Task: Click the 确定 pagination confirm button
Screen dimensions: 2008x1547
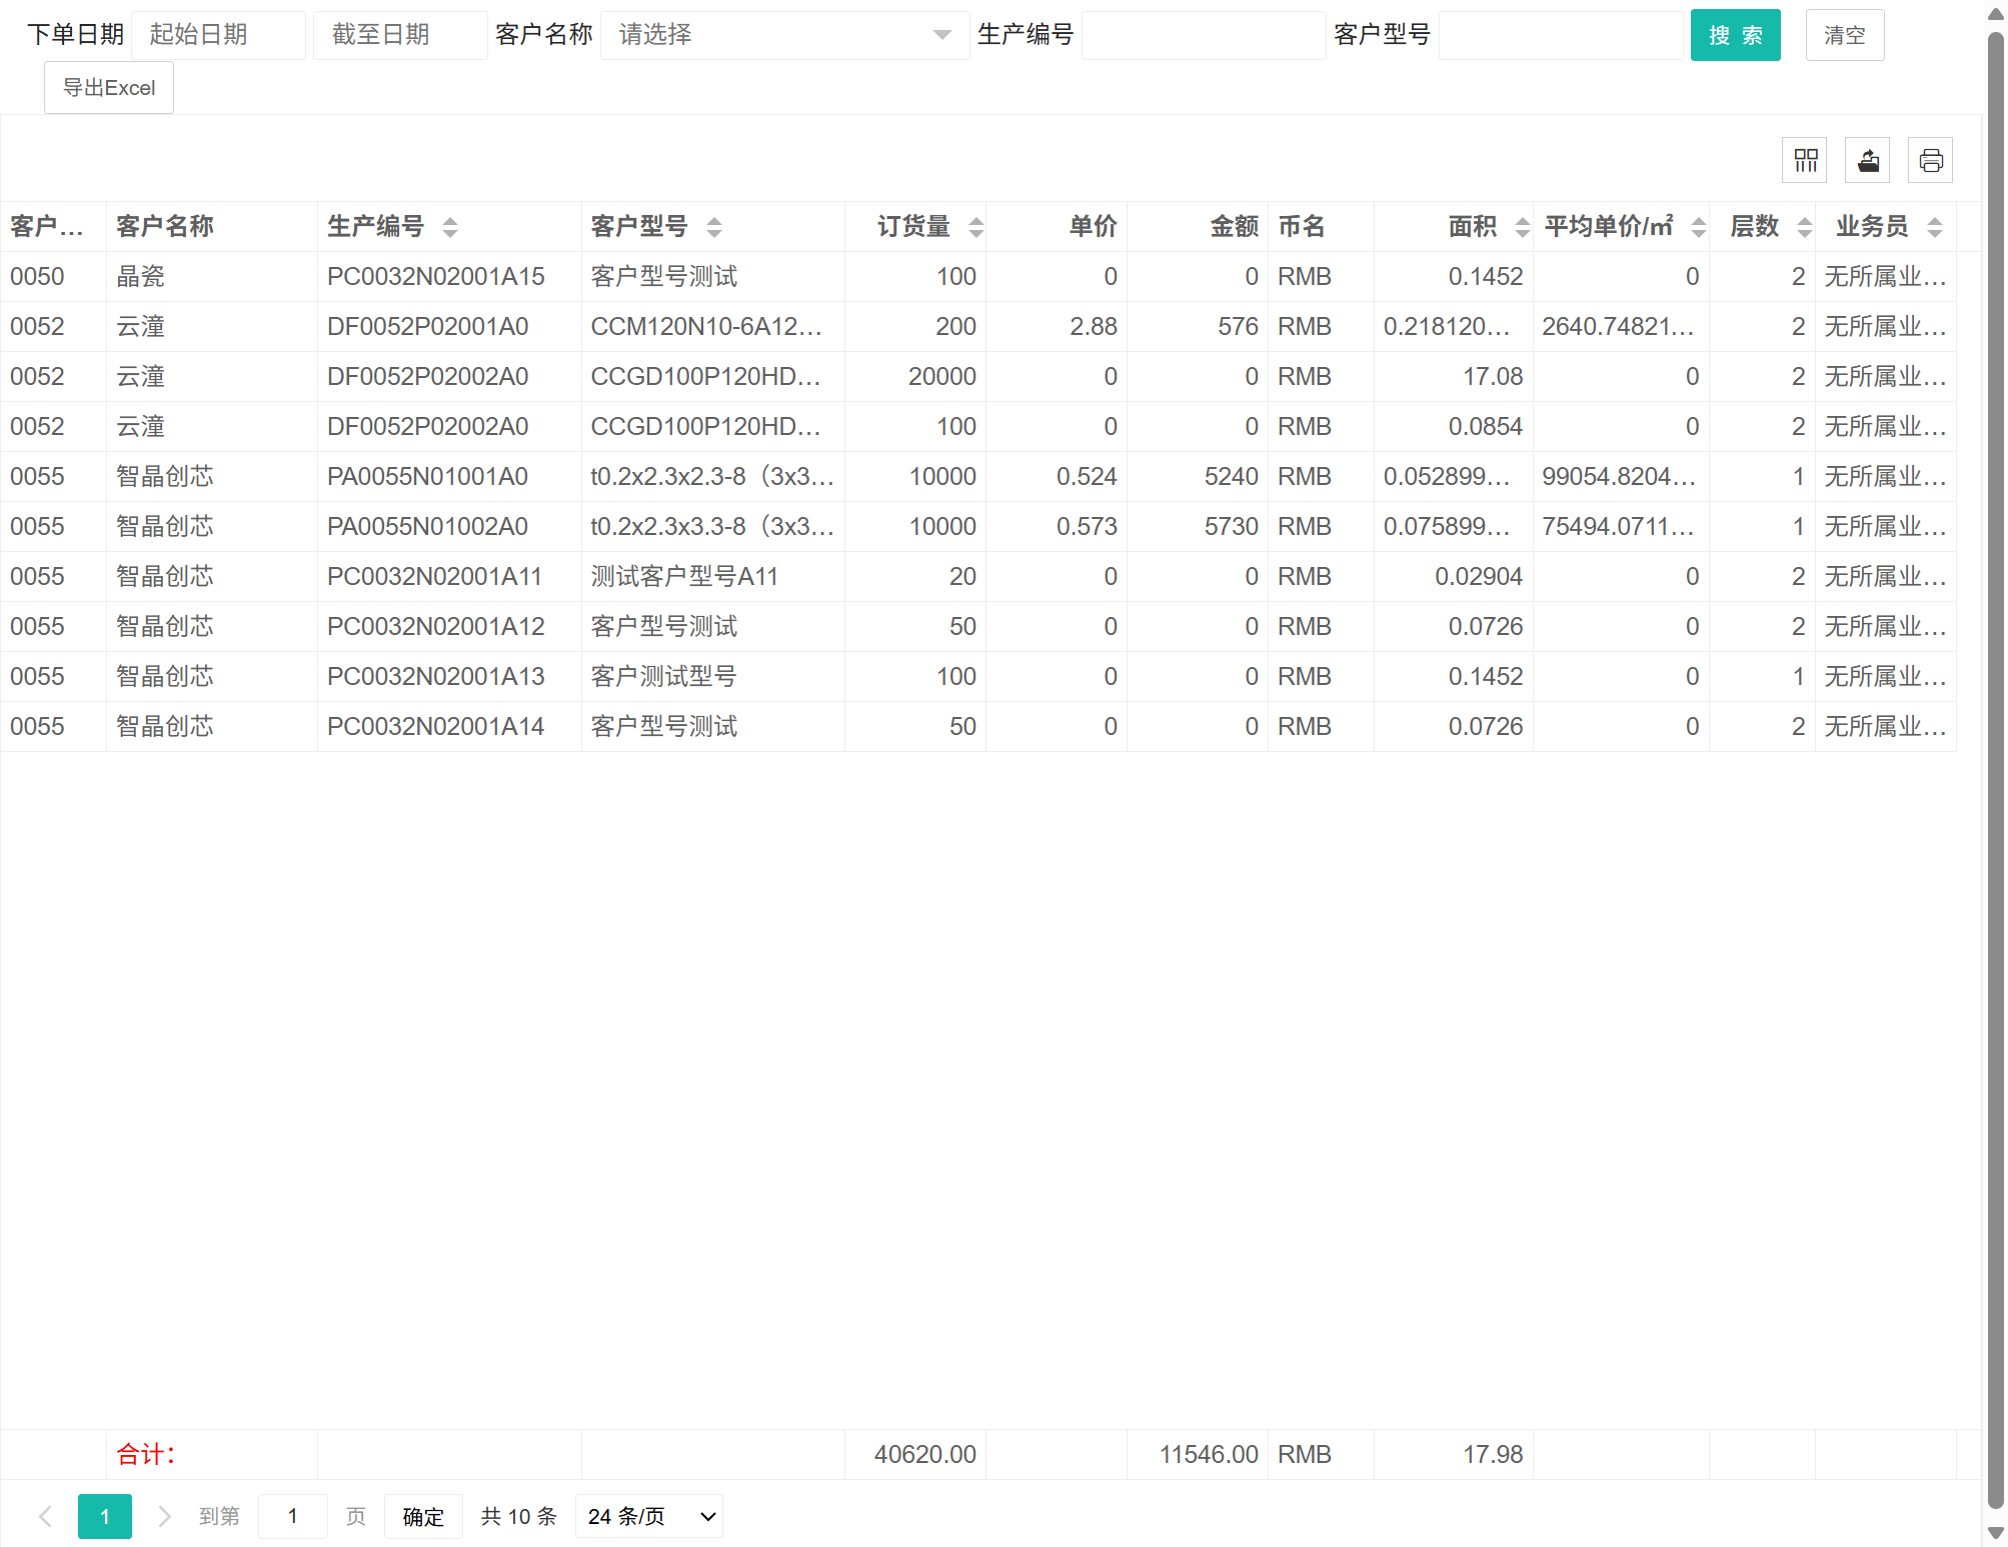Action: (422, 1516)
